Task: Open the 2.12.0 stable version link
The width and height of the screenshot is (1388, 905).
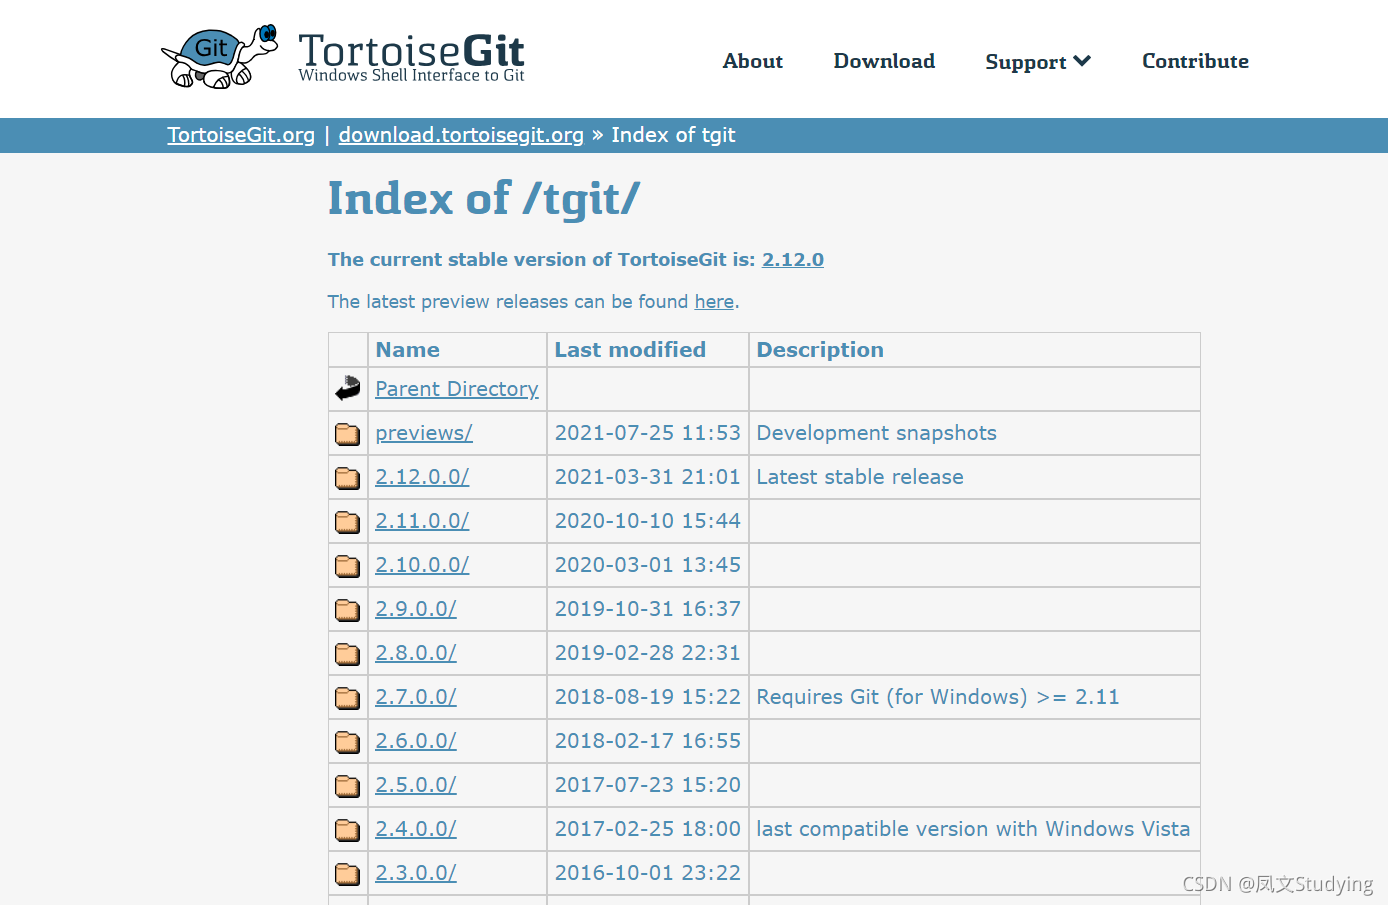Action: click(x=792, y=259)
